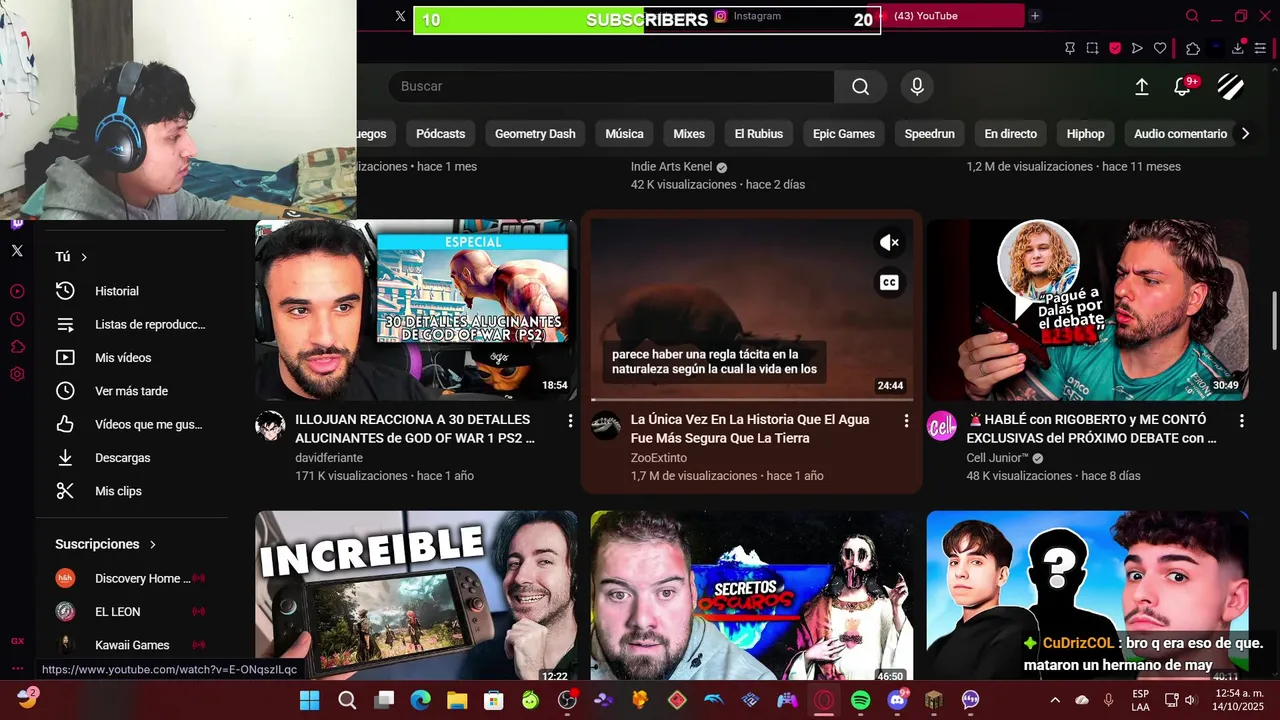Unmute the ZooExtinto video preview

[x=889, y=242]
